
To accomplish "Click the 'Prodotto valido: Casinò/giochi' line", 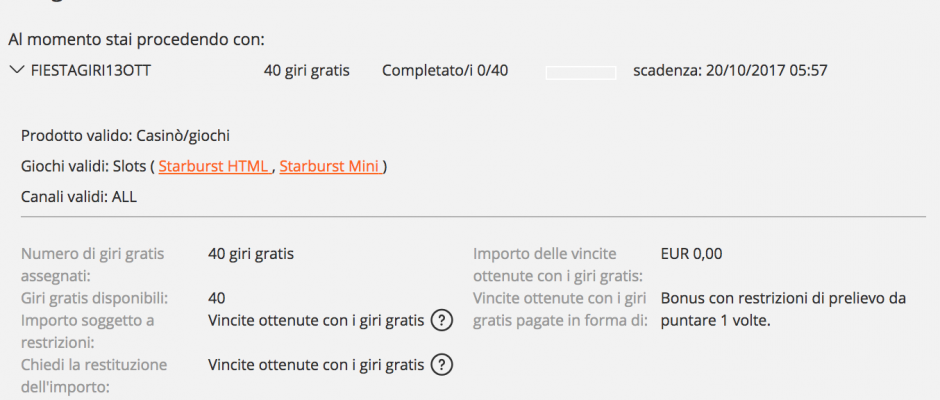I will (125, 136).
